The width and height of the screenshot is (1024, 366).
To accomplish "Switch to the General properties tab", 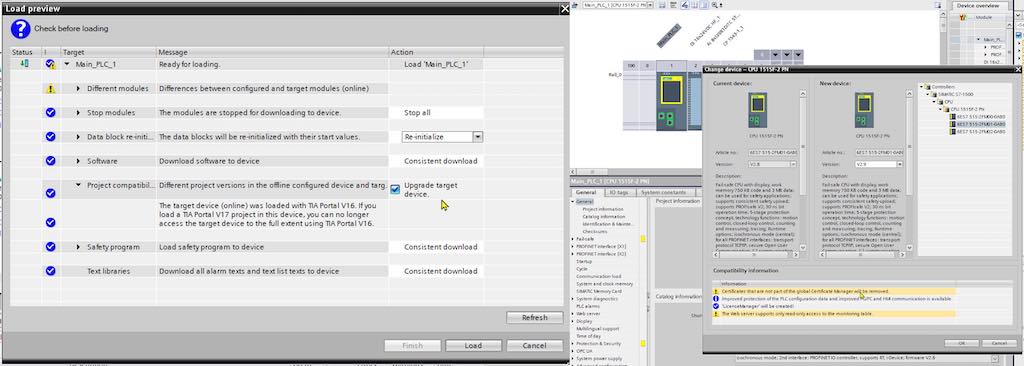I will pos(586,192).
